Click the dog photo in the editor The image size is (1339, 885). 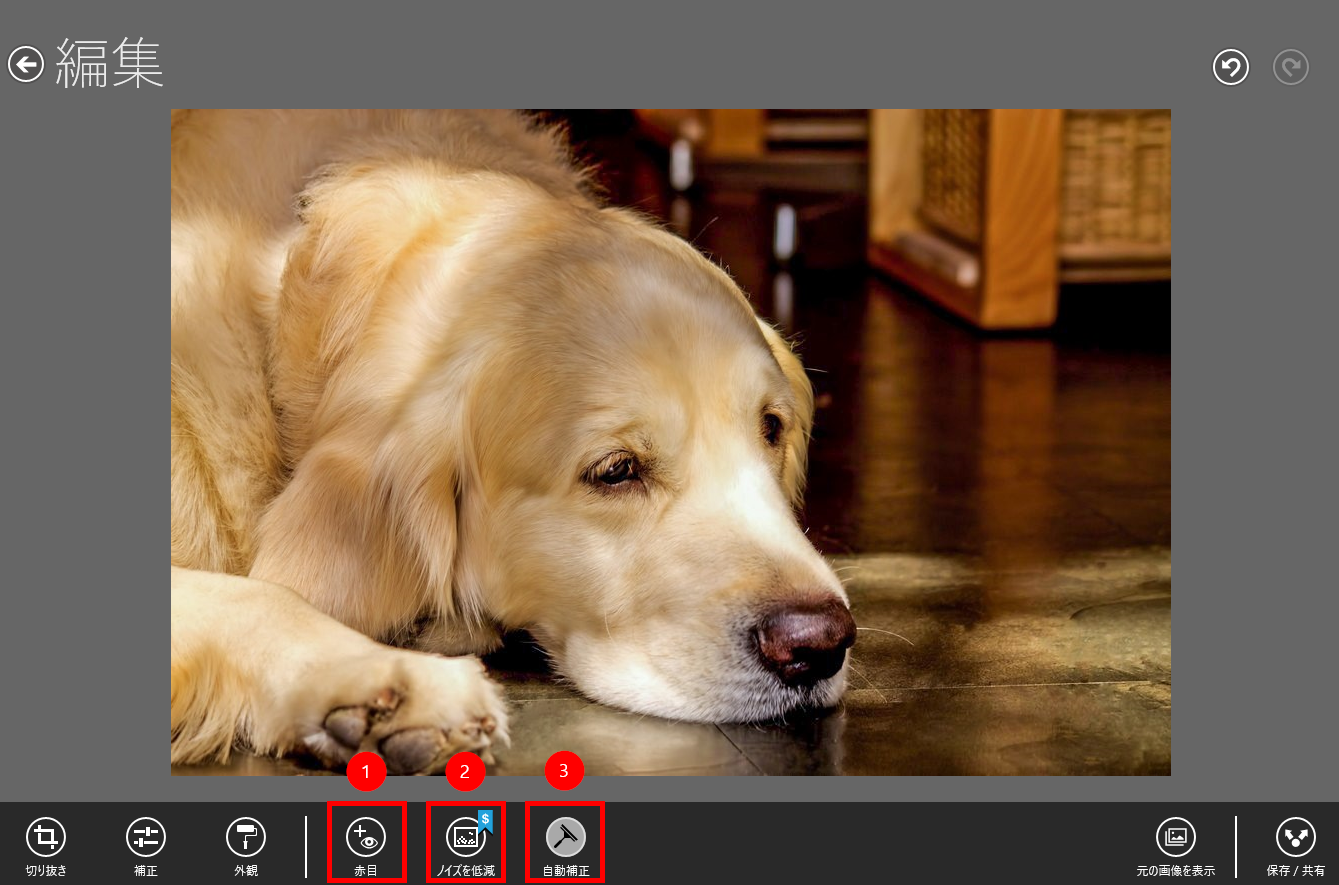tap(671, 442)
